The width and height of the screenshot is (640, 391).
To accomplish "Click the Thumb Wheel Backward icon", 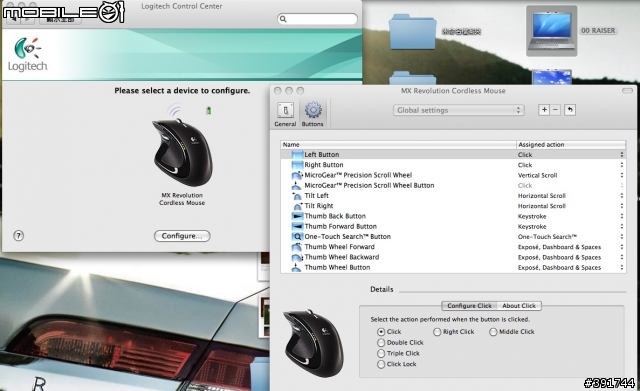I will pos(297,257).
